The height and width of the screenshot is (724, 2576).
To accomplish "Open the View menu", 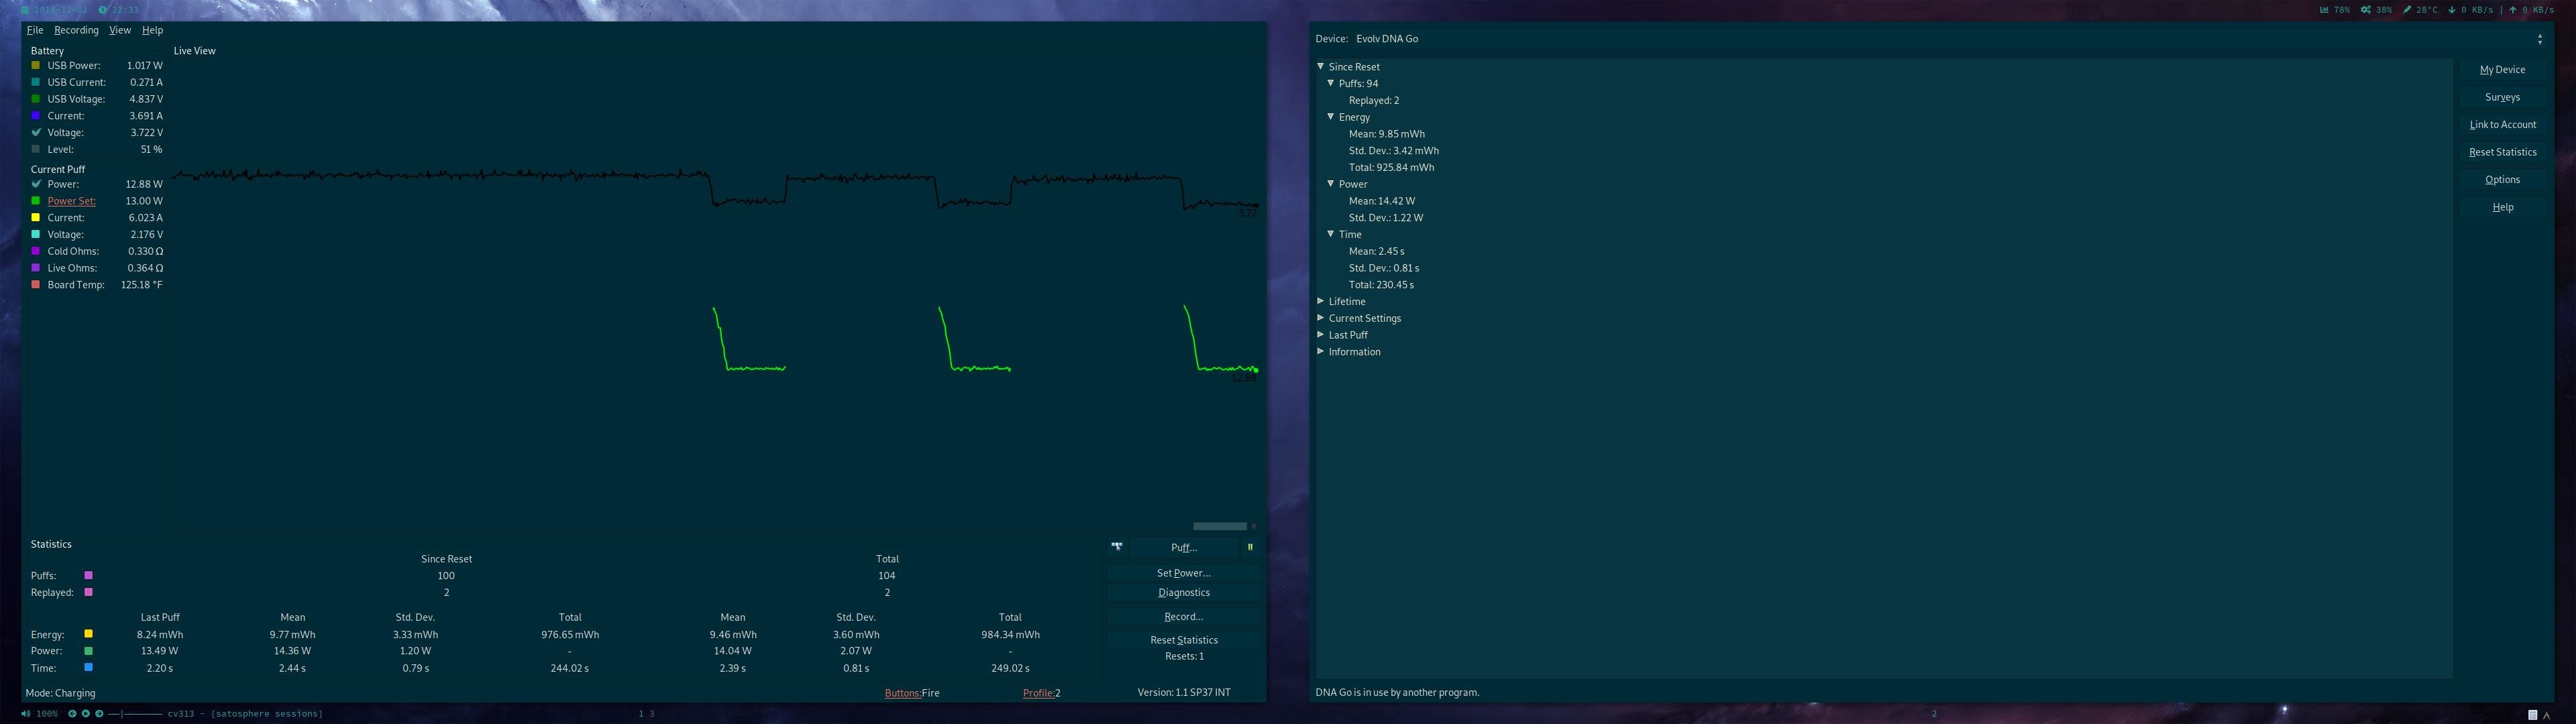I will click(x=120, y=30).
